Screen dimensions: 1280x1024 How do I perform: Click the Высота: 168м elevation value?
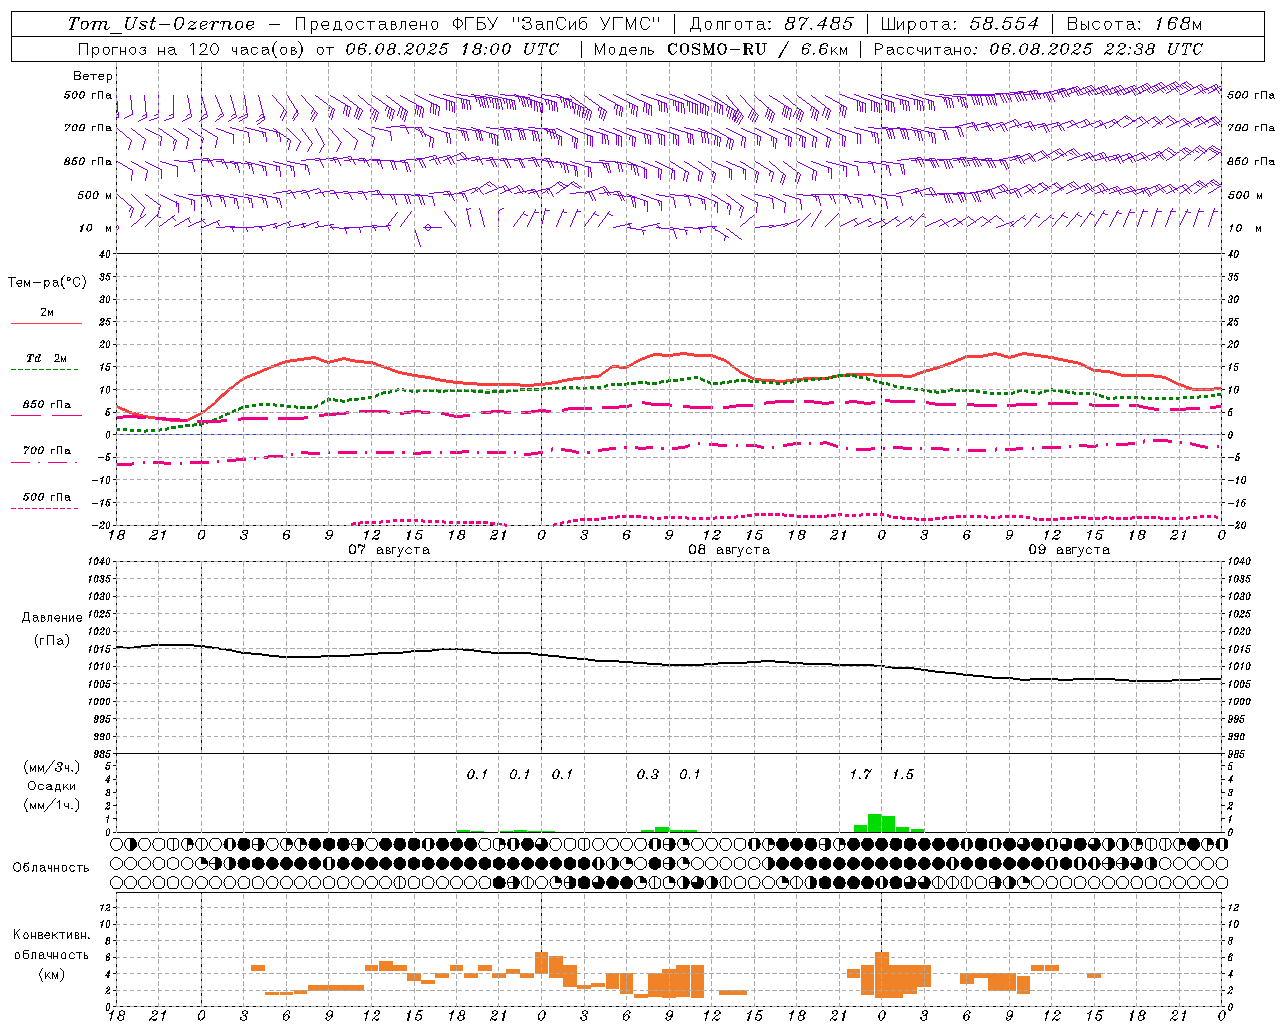click(1133, 24)
